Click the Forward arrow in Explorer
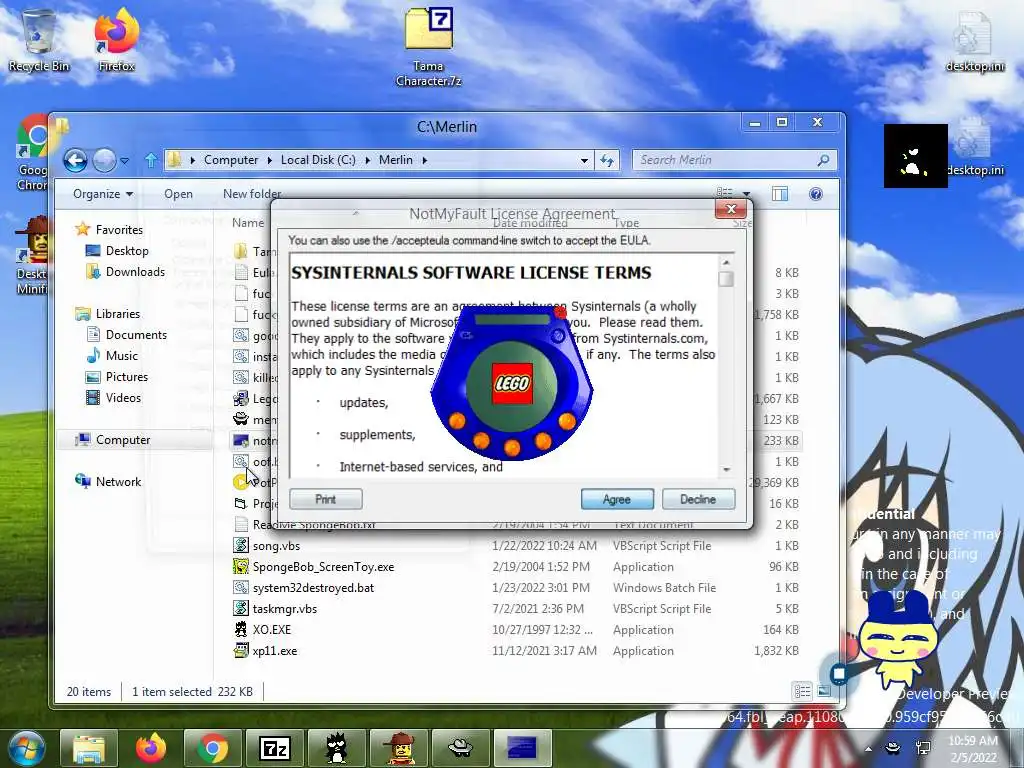The width and height of the screenshot is (1024, 768). (104, 160)
